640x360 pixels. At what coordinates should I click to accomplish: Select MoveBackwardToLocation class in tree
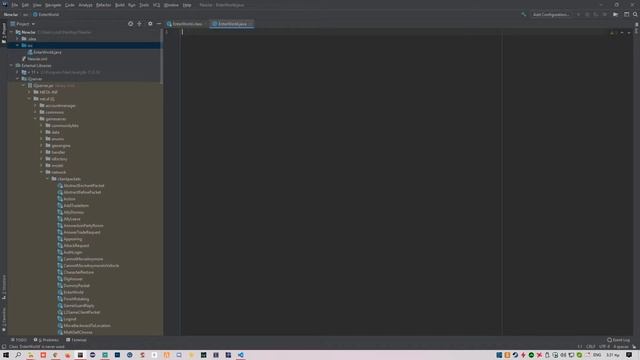[x=87, y=326]
